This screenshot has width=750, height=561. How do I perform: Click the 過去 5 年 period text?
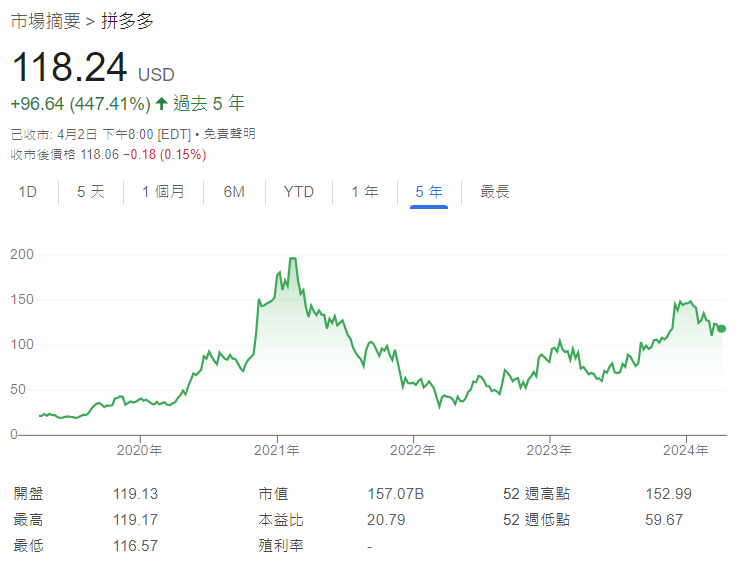[209, 103]
